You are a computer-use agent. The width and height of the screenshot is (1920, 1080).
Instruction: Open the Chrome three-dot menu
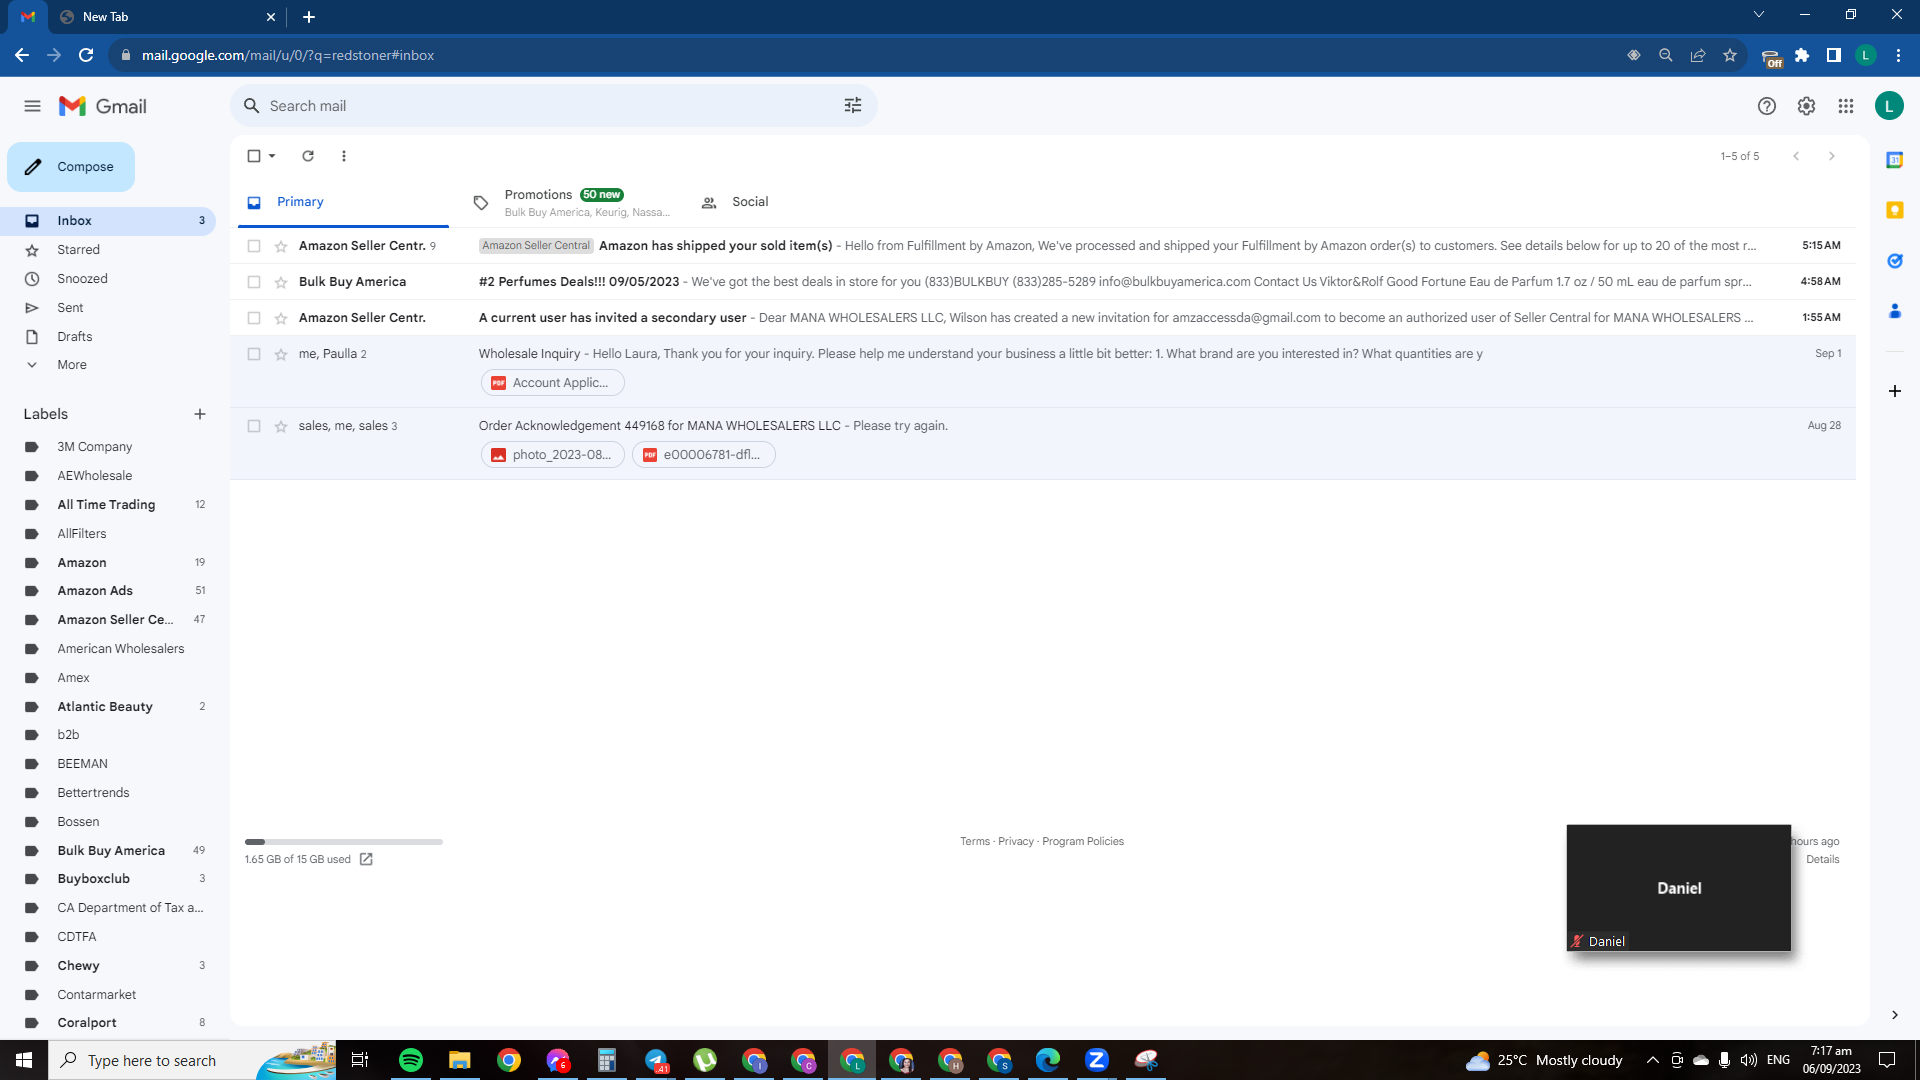(x=1898, y=55)
